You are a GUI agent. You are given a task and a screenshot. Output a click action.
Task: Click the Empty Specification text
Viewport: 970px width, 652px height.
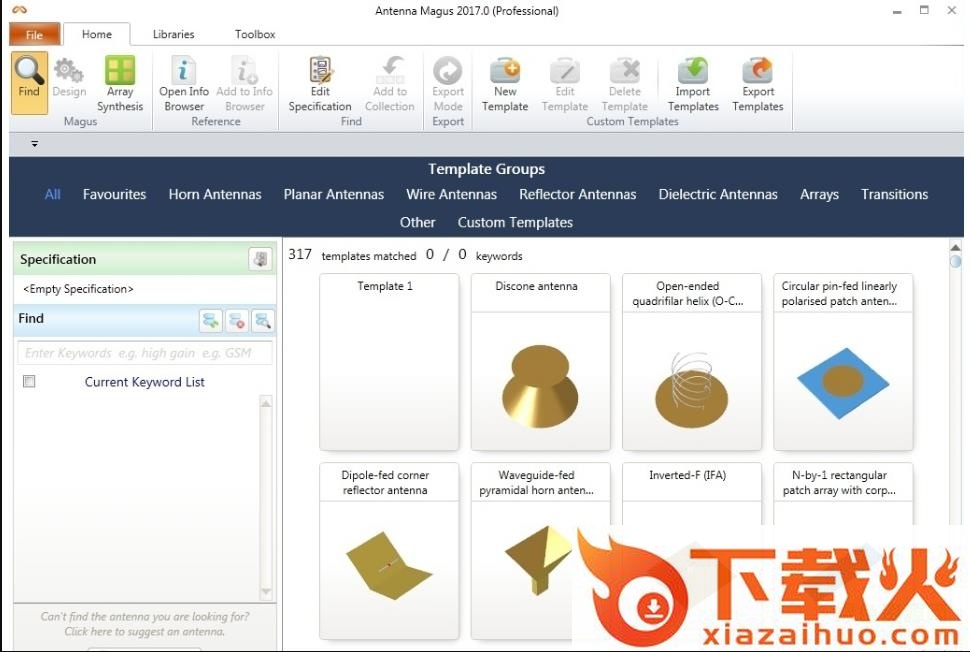coord(78,289)
